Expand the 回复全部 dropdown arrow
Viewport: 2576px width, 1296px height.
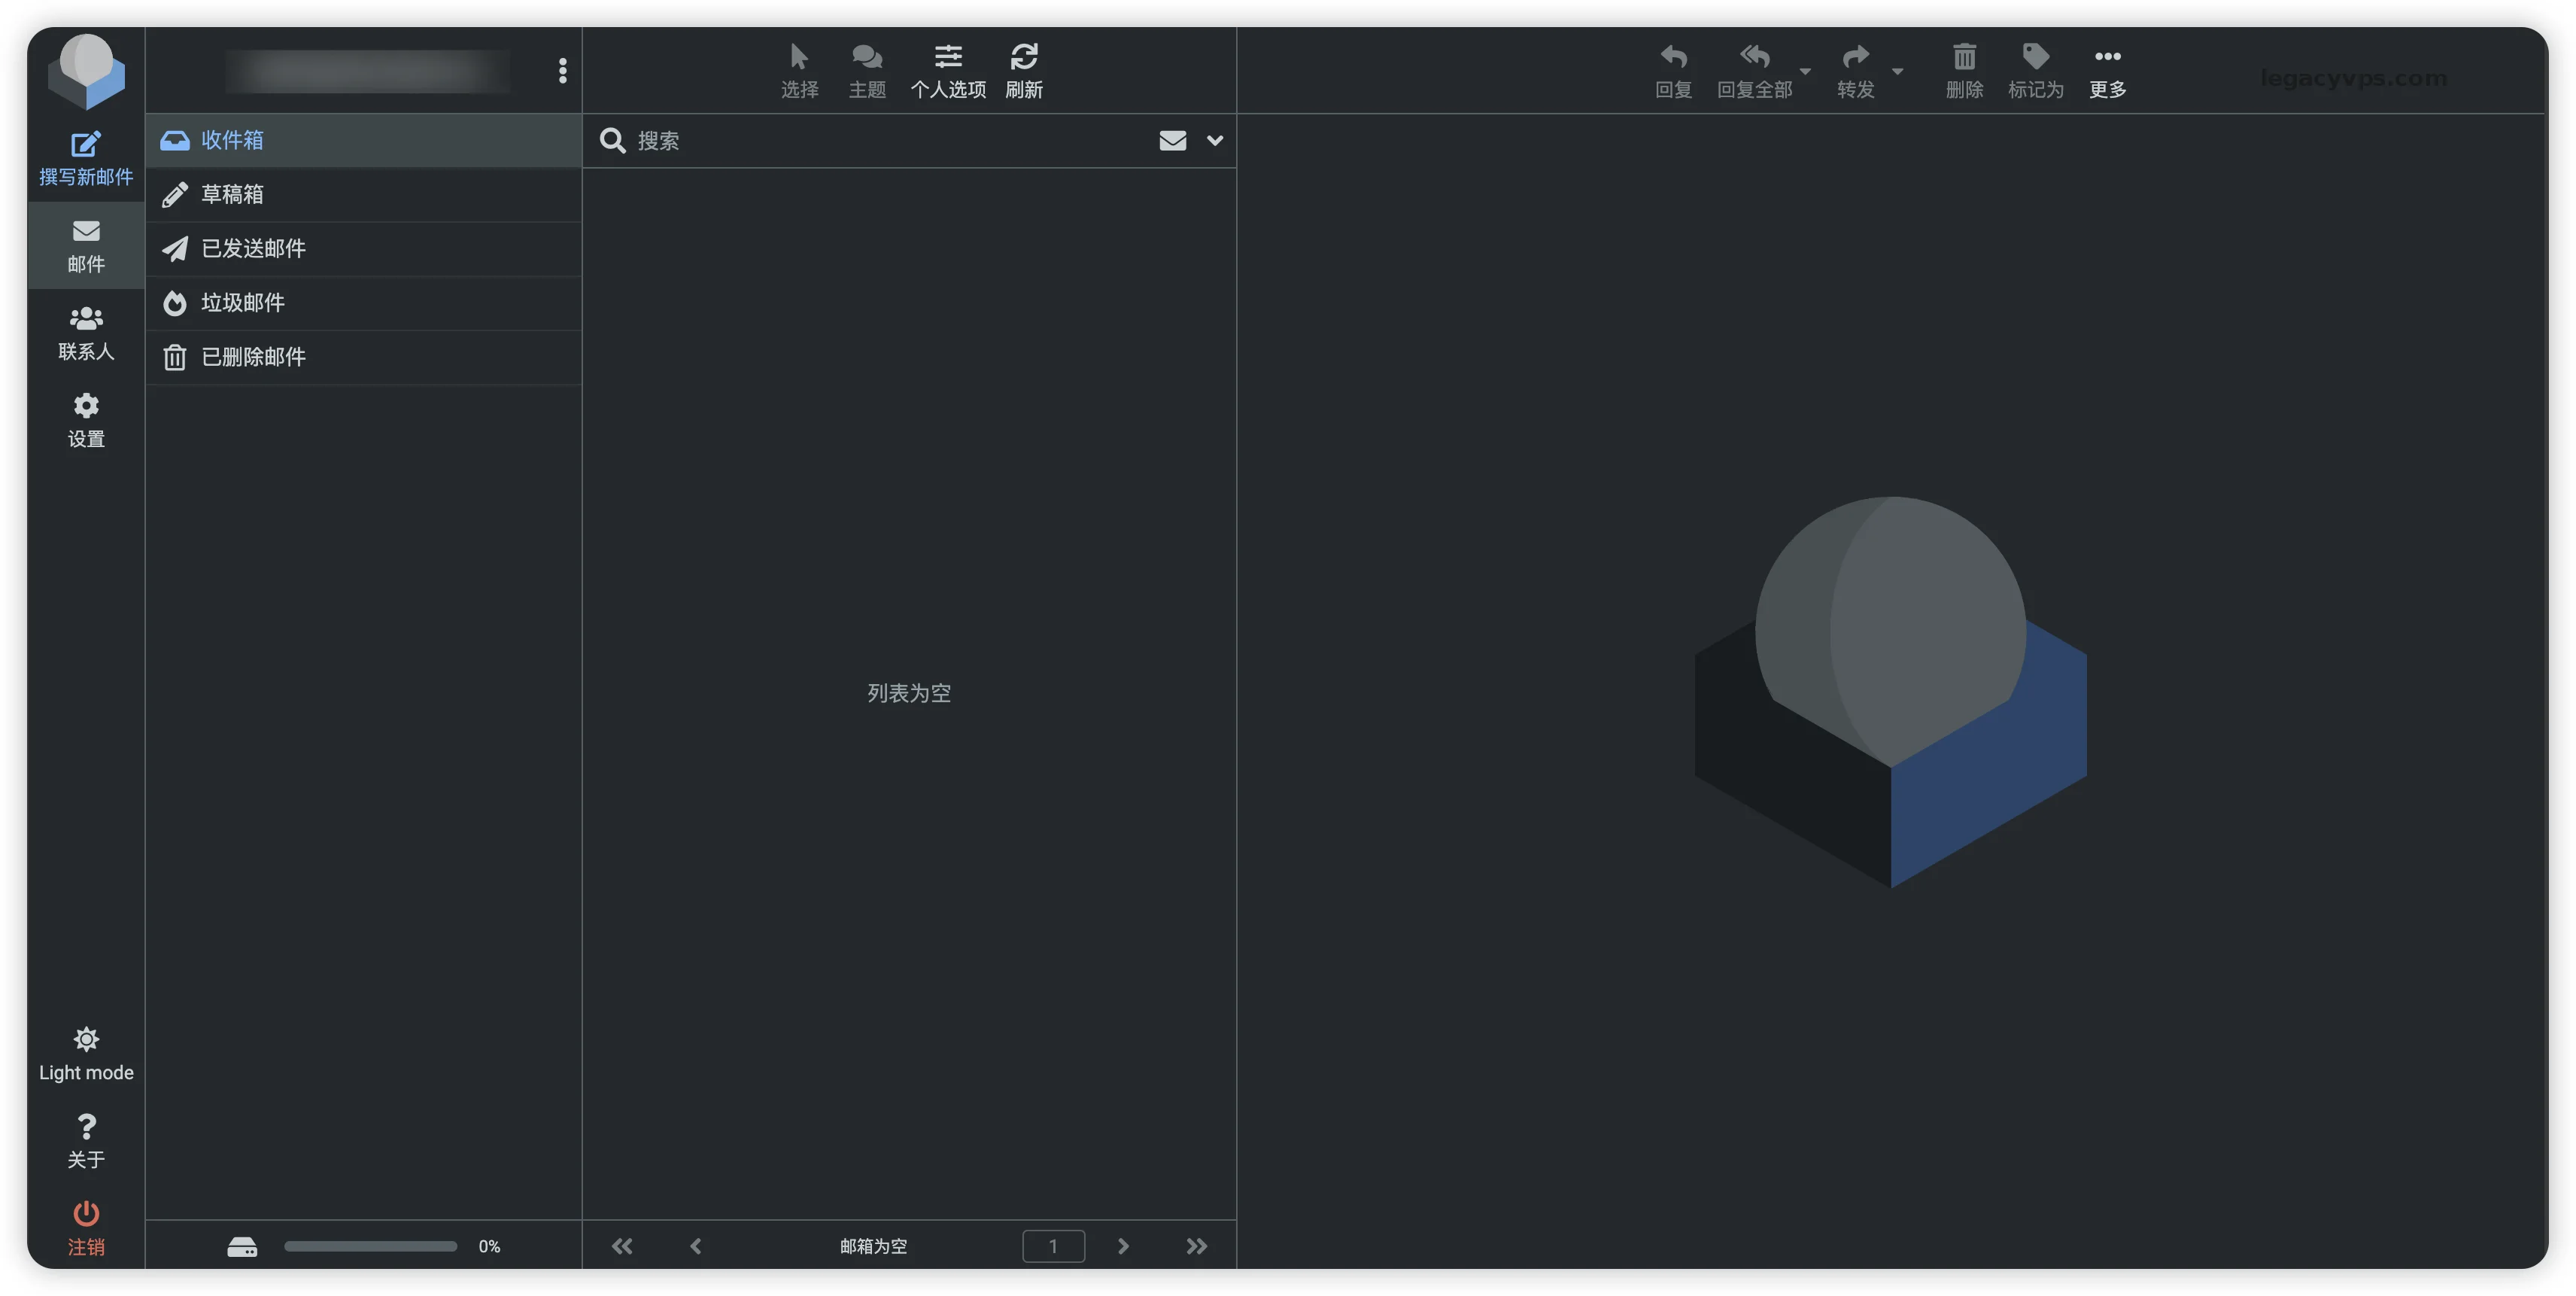point(1806,72)
